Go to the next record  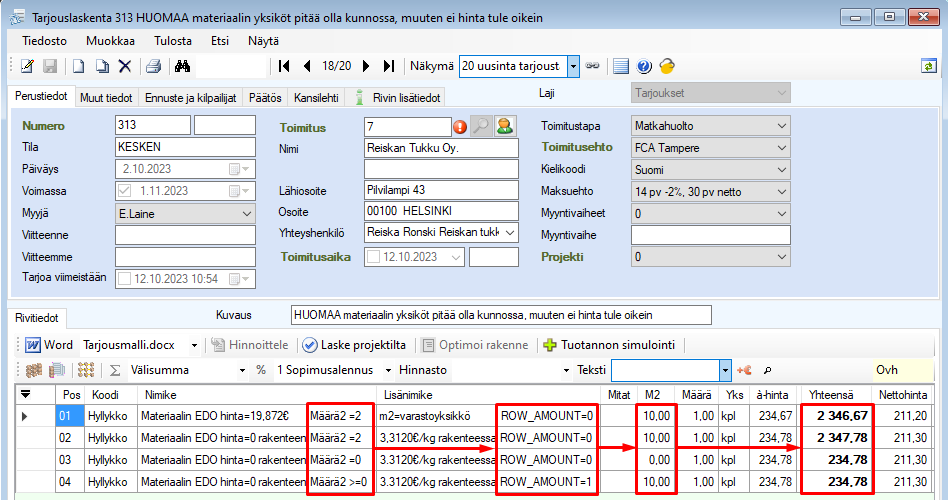tap(366, 66)
